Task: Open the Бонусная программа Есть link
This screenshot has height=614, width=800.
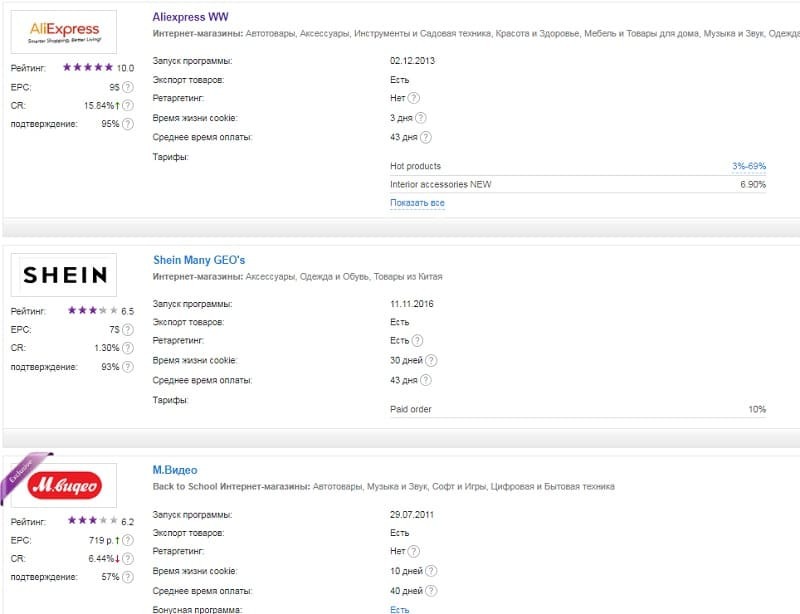Action: [x=399, y=609]
